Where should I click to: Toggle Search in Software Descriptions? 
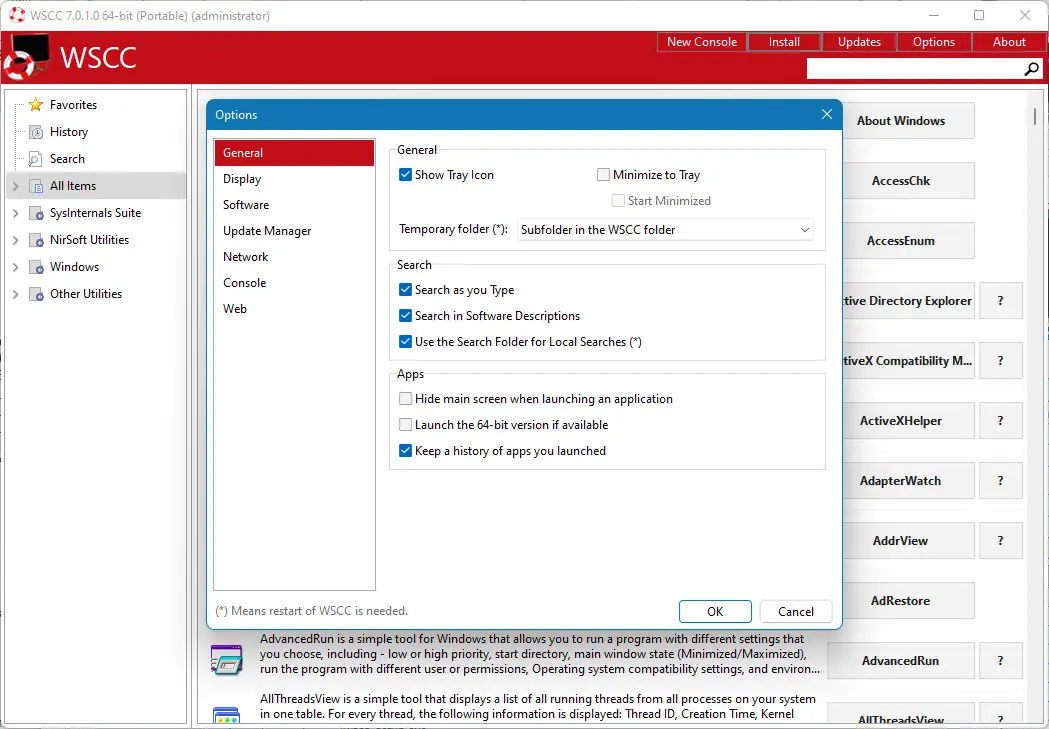(x=405, y=316)
